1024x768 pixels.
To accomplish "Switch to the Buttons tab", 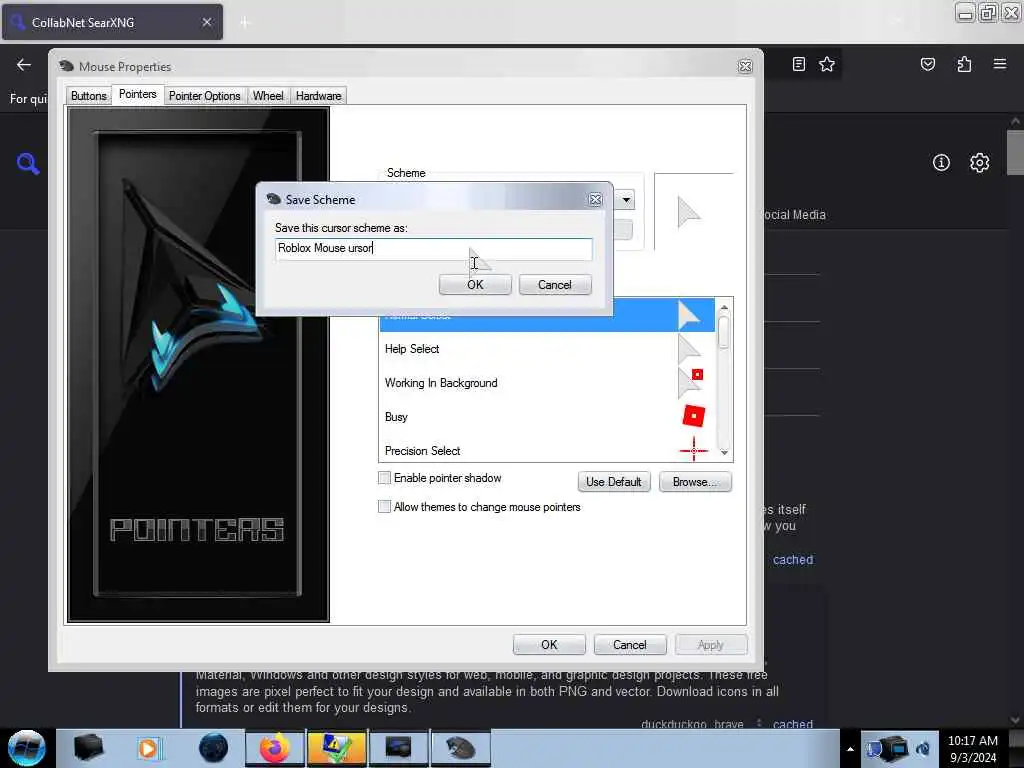I will [88, 95].
